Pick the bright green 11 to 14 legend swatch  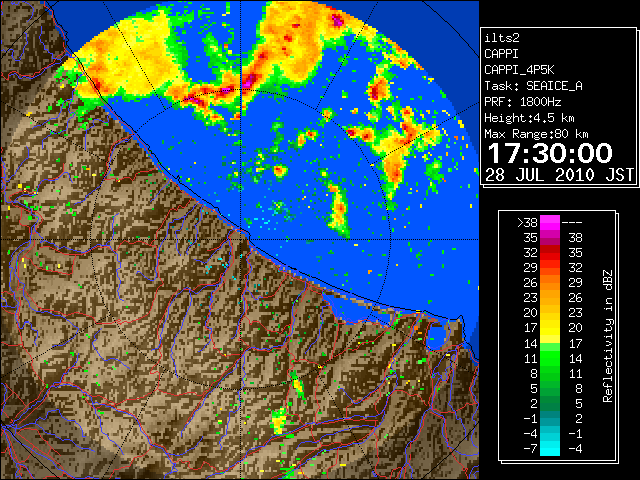click(x=550, y=358)
